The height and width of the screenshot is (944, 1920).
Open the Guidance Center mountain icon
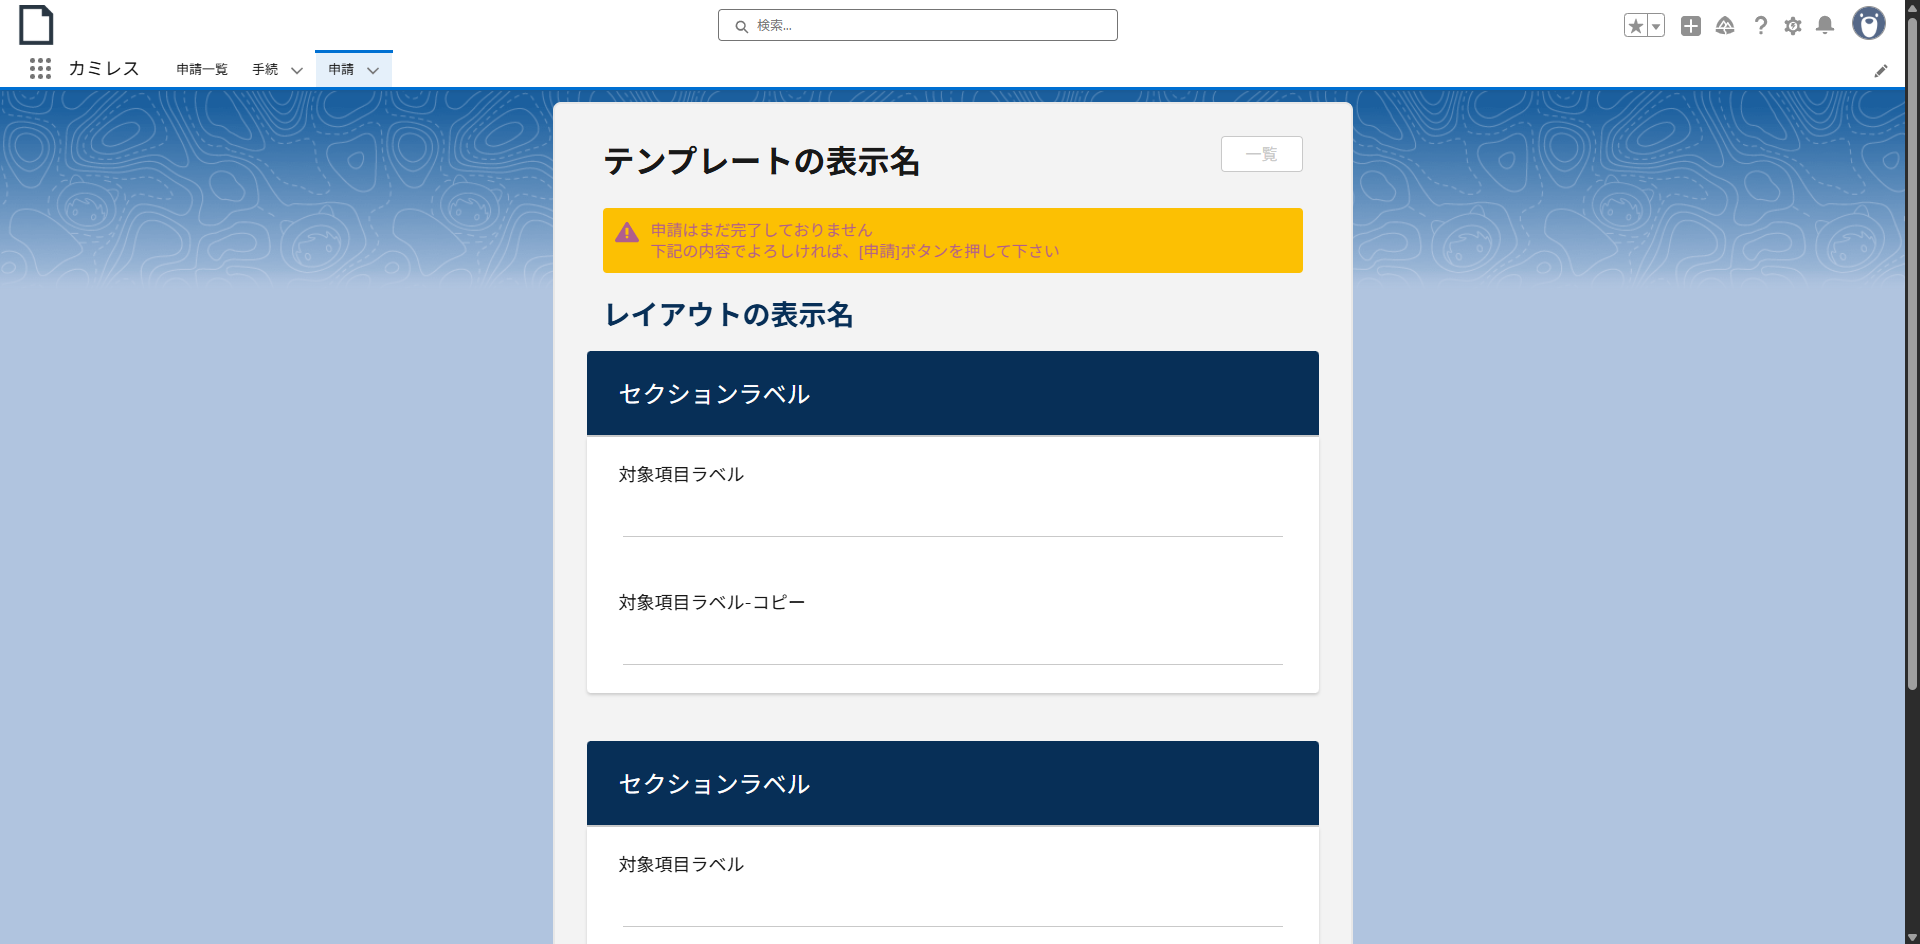[1725, 27]
